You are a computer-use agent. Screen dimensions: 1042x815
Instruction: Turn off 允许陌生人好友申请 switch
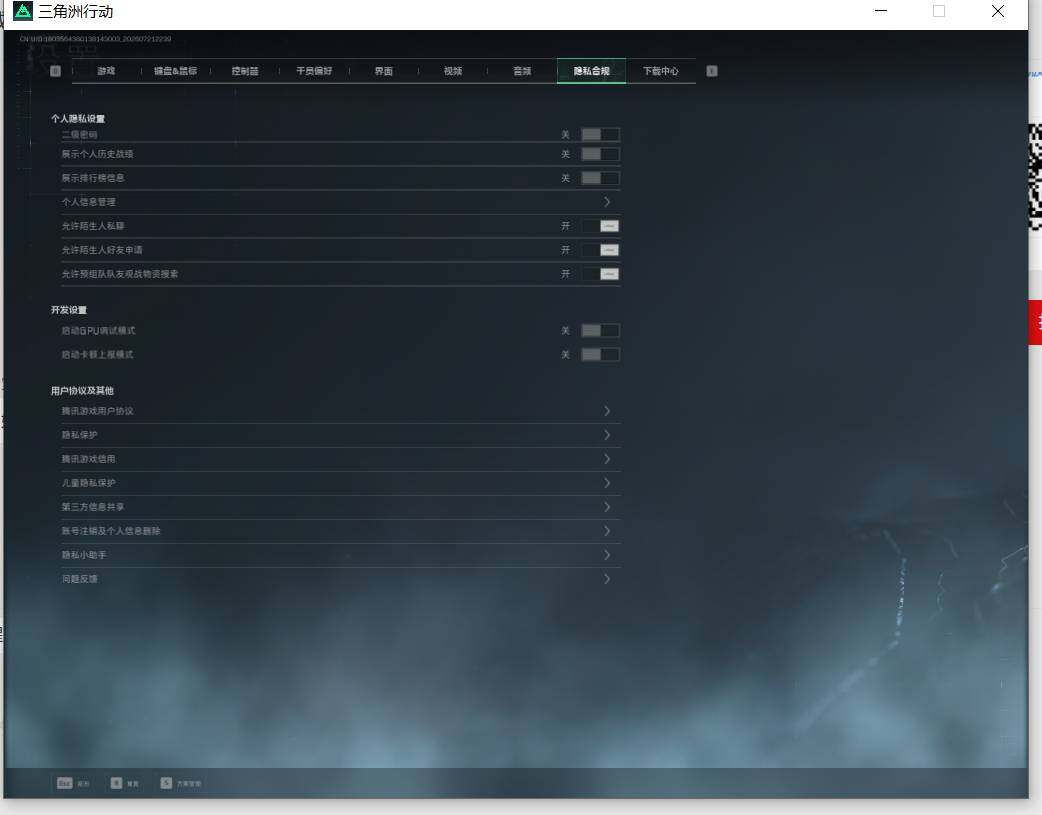pyautogui.click(x=600, y=250)
